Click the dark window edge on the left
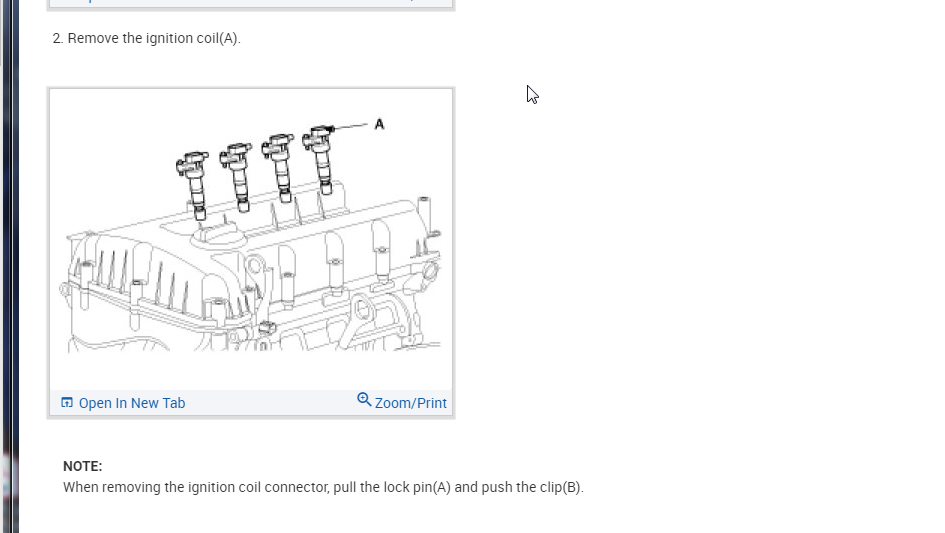Screen dimensions: 945x533 click(9, 266)
